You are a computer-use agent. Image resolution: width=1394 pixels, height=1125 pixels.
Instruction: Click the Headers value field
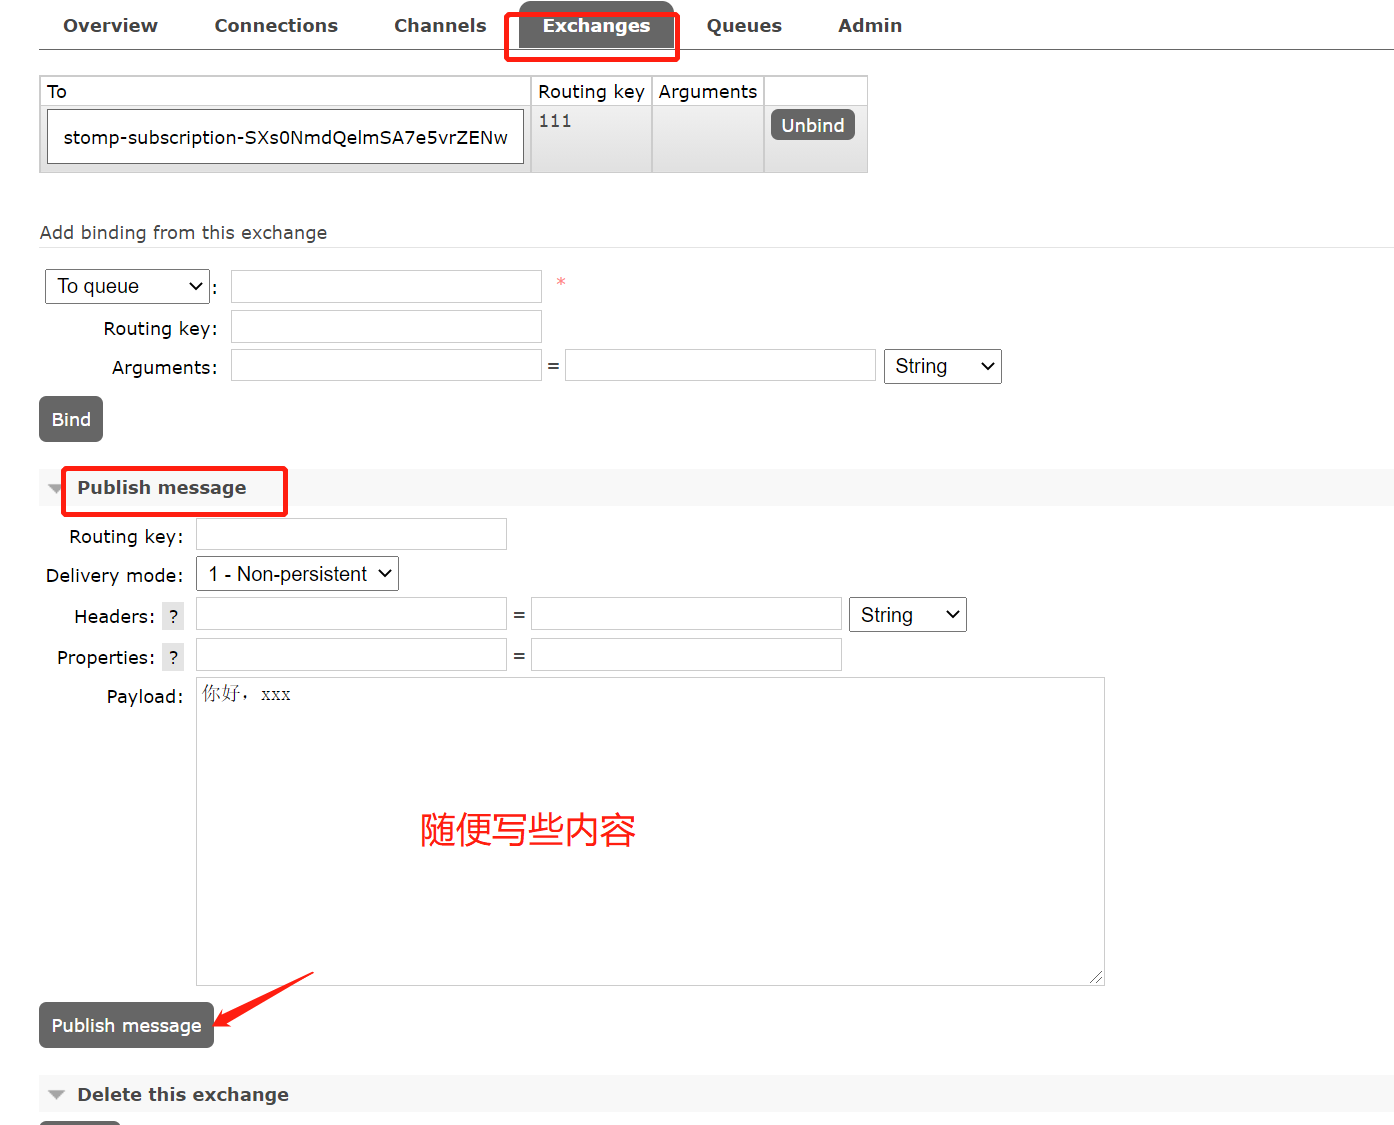click(686, 614)
